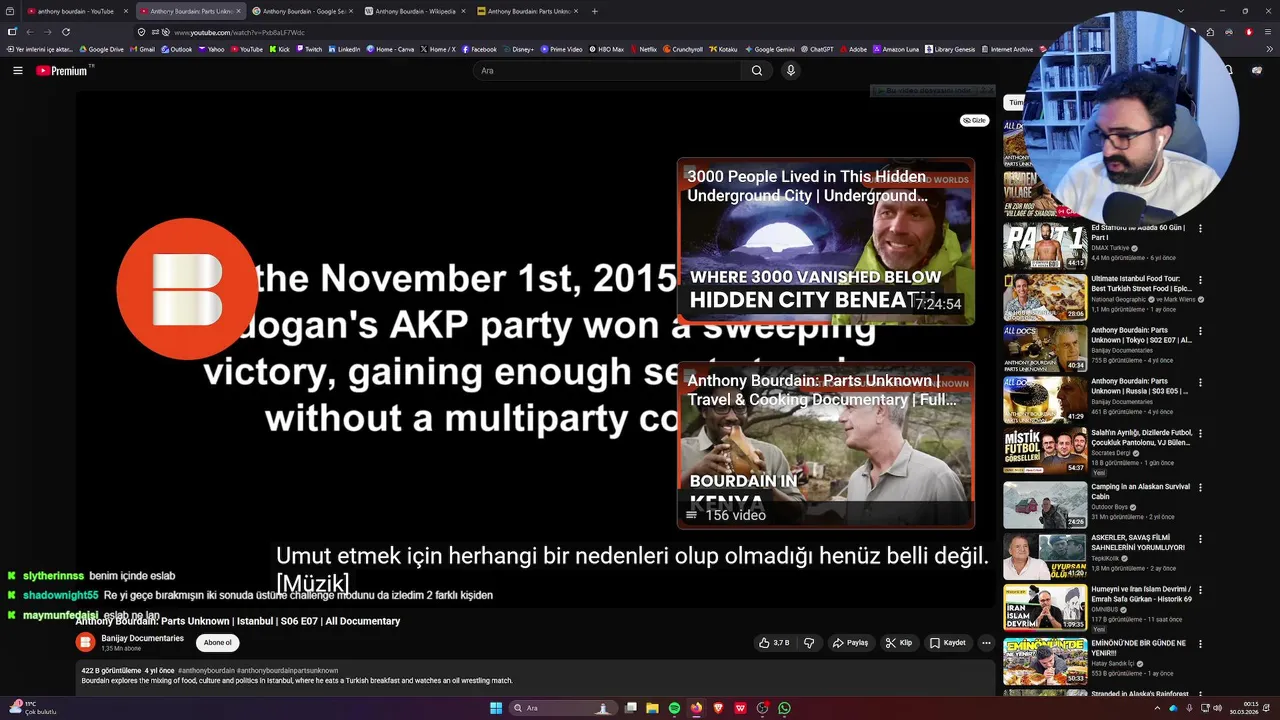The width and height of the screenshot is (1280, 720).
Task: Open Prime Video bookmark
Action: pos(561,49)
